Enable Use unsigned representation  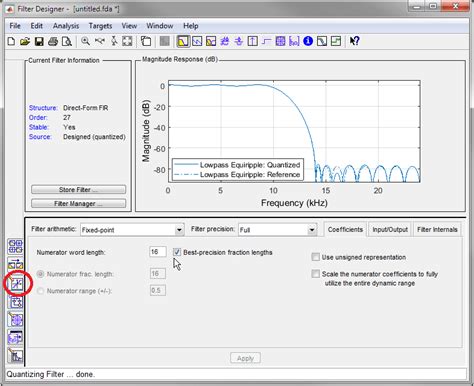point(315,257)
